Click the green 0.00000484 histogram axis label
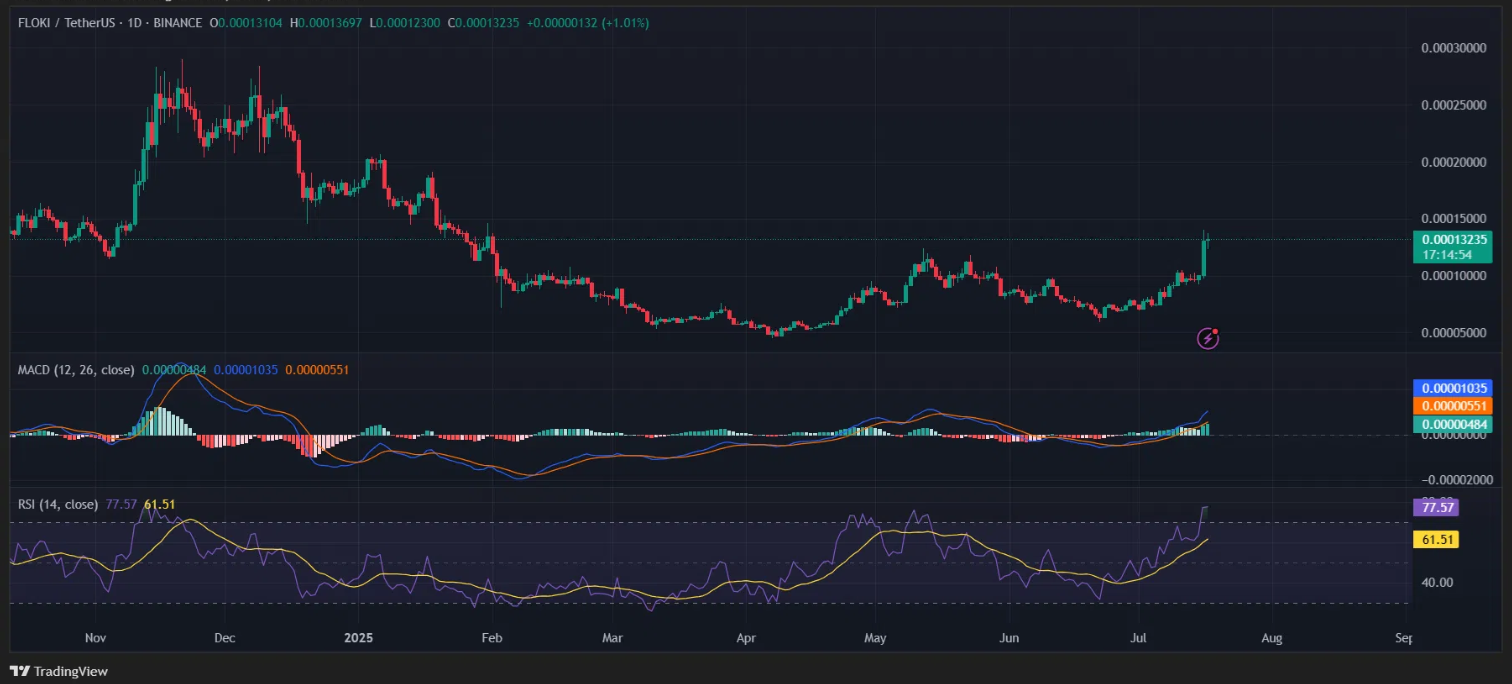Screen dimensions: 1512x684 pyautogui.click(x=1452, y=424)
